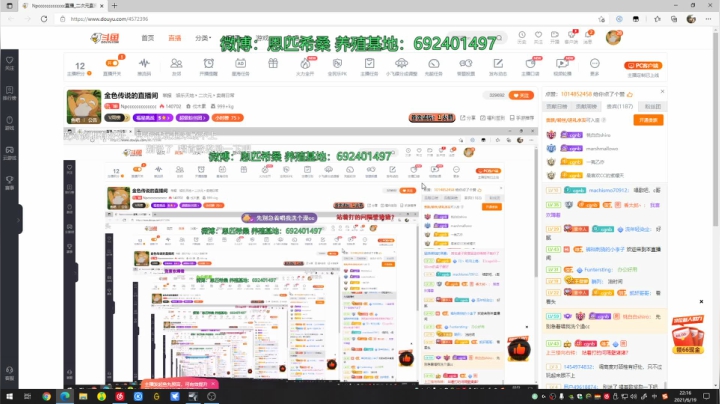Open Windows Start menu
720x404 pixels.
[x=9, y=396]
